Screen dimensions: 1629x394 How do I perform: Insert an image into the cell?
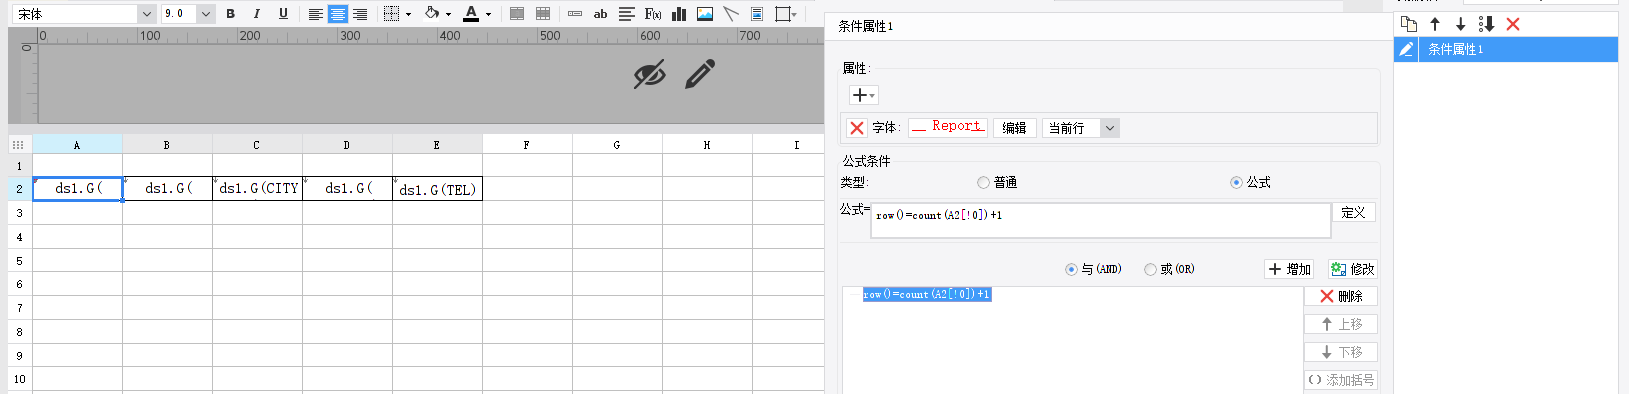(x=705, y=14)
